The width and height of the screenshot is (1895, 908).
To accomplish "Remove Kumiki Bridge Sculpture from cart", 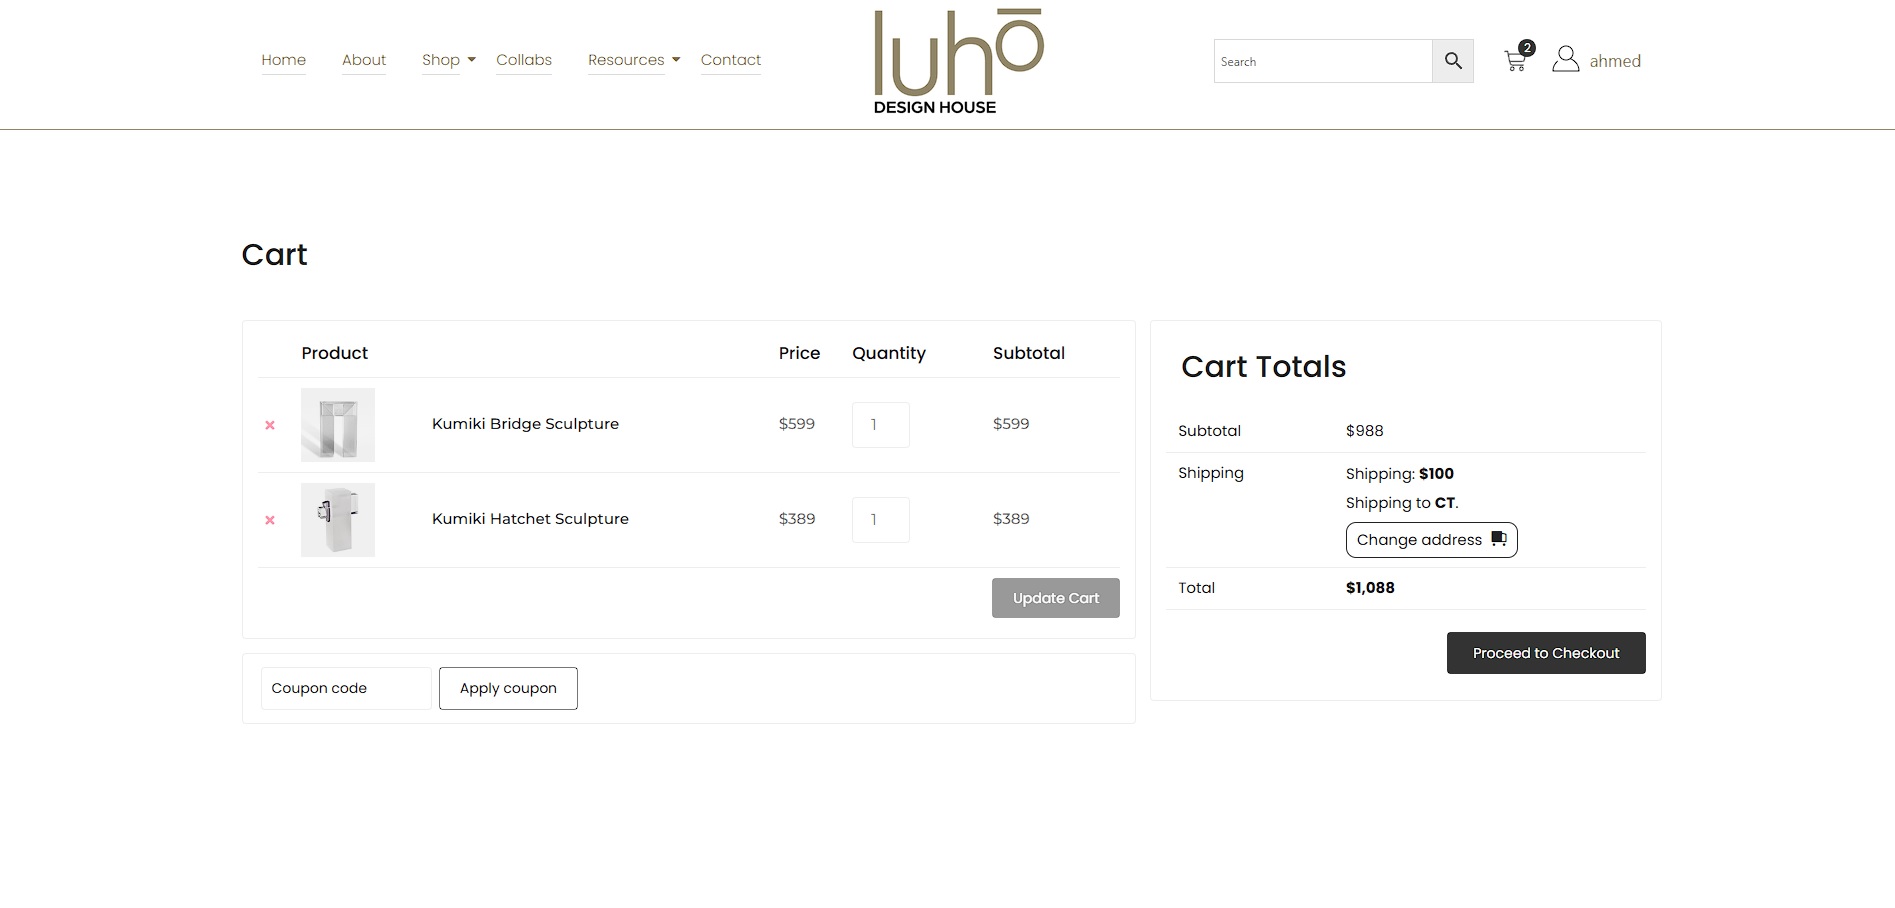I will tap(270, 425).
